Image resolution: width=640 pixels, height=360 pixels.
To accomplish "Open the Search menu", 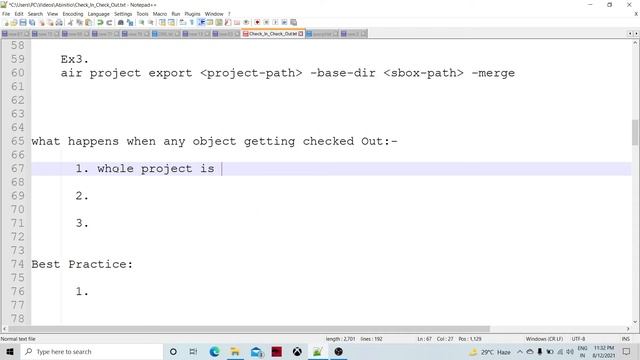I will [35, 14].
